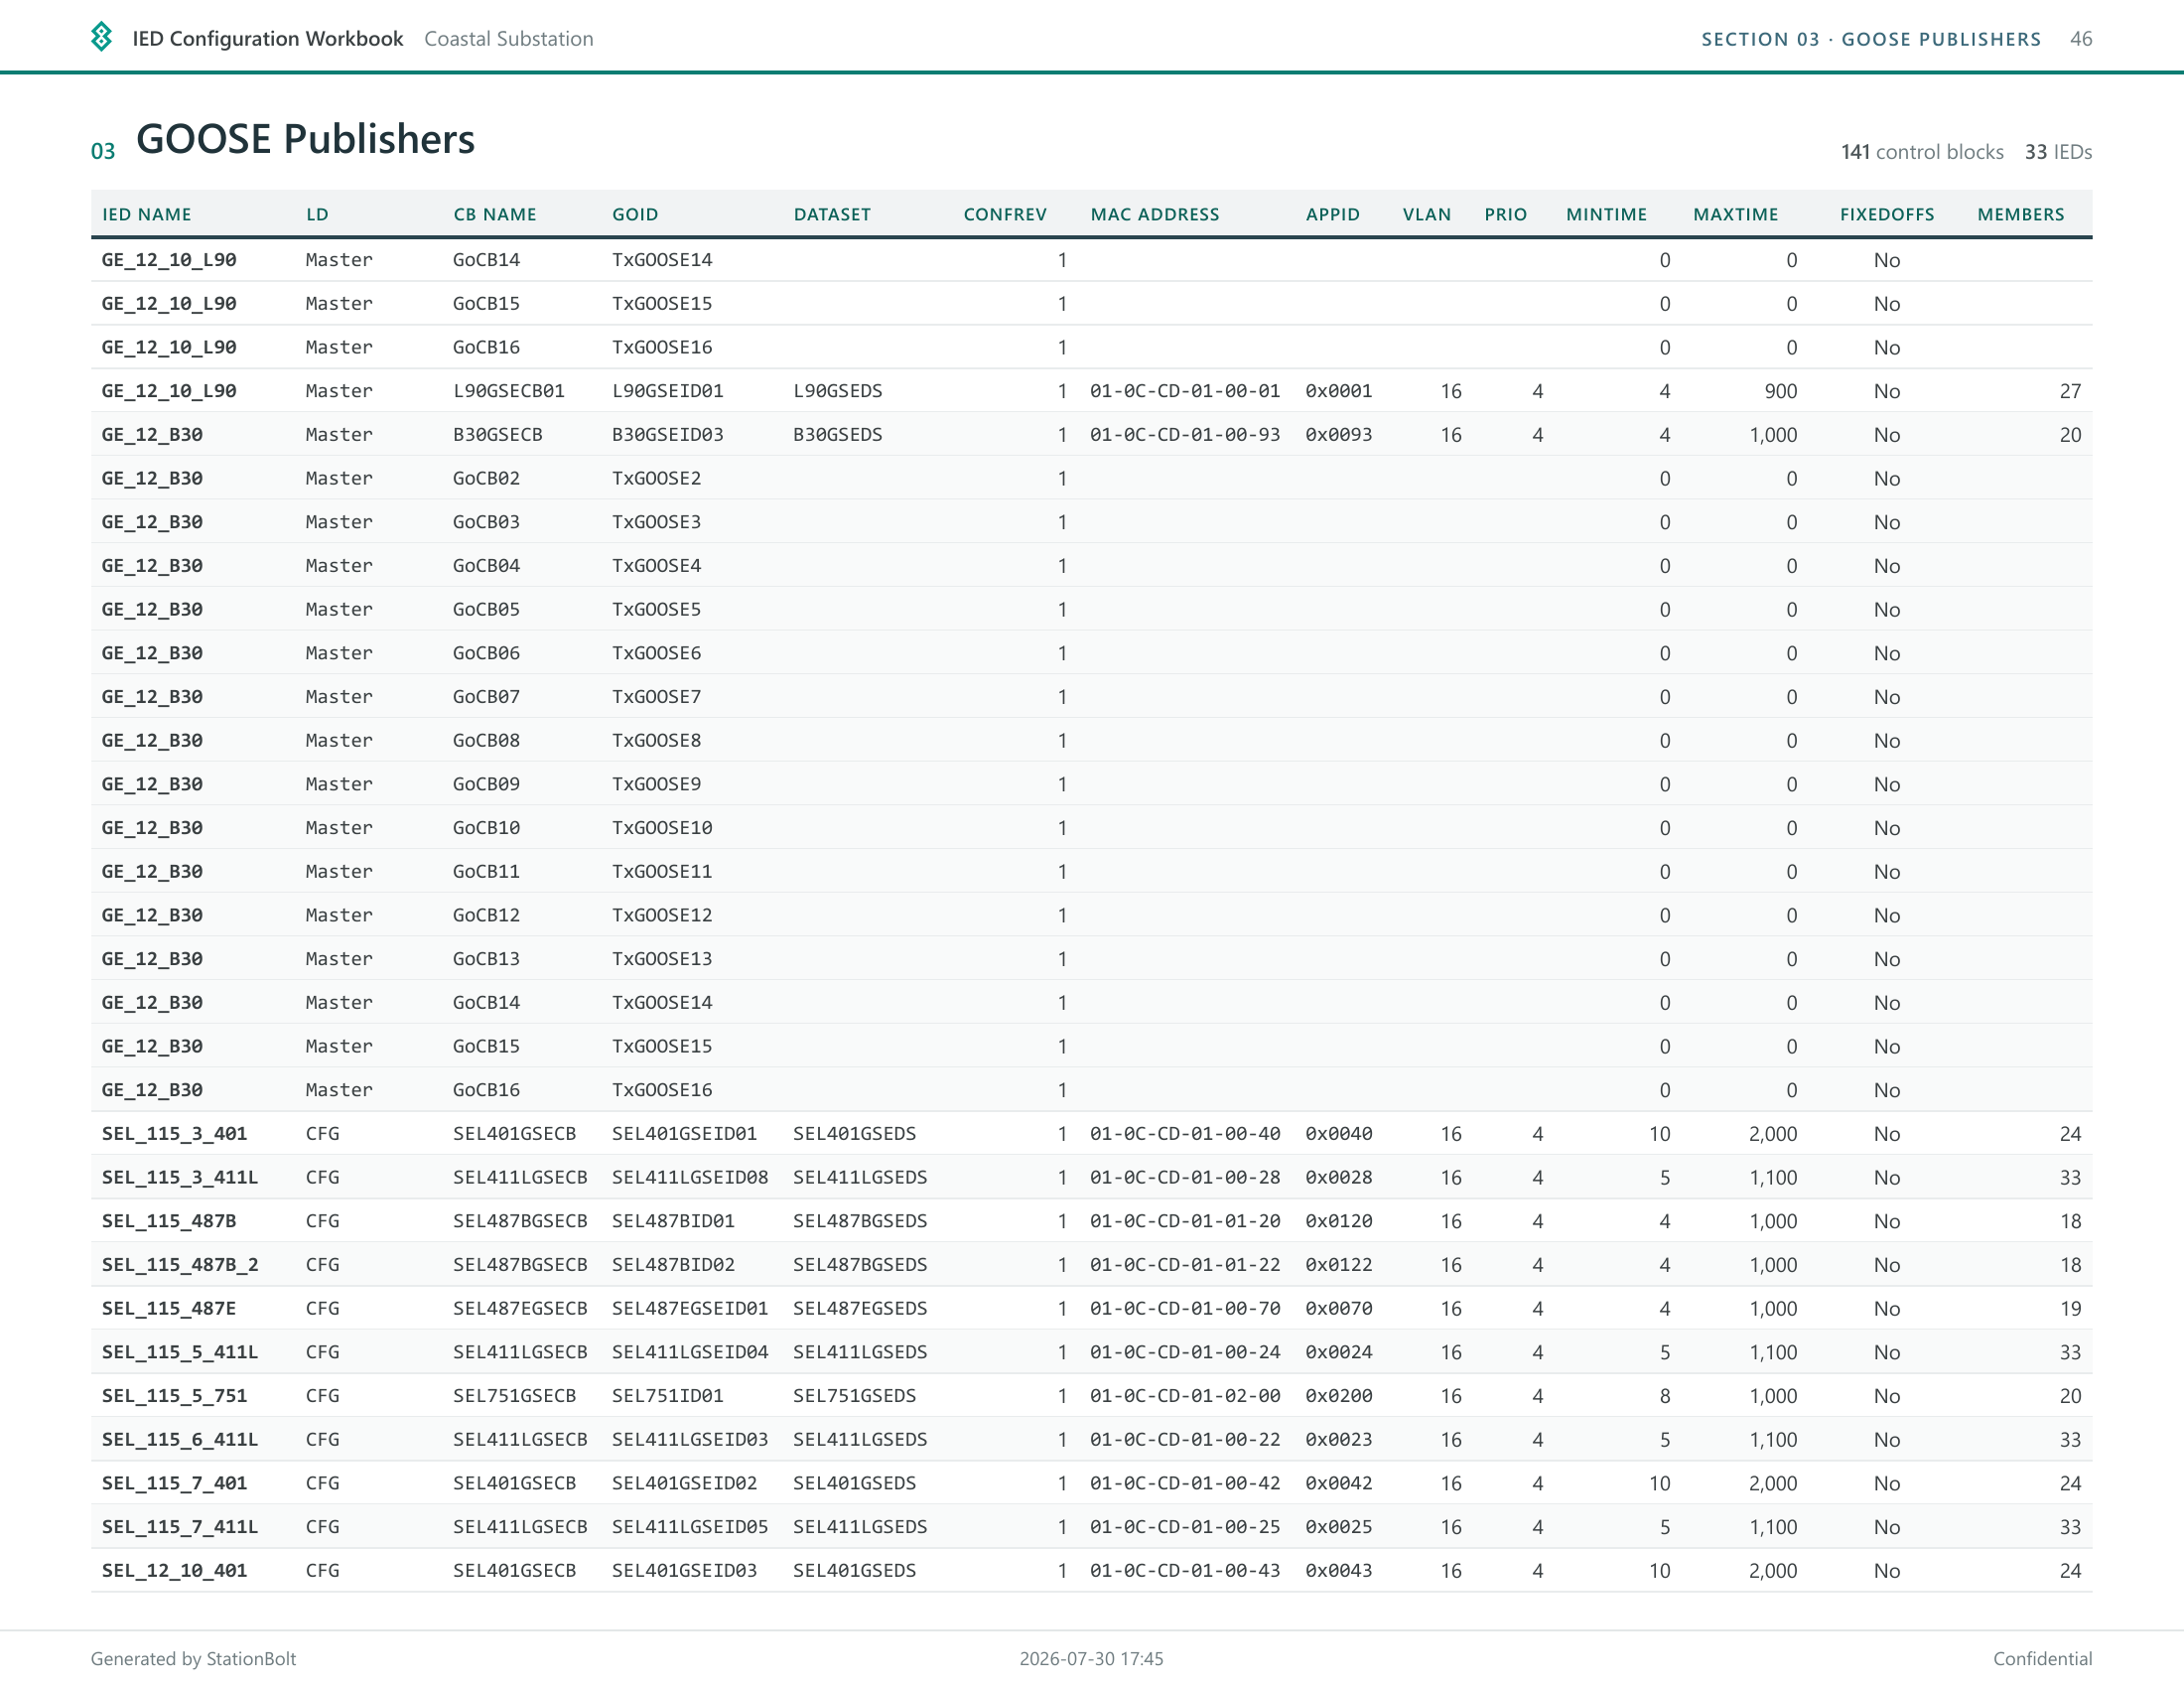Select MAC address 01-0C-CD-01-01-20

1185,1221
